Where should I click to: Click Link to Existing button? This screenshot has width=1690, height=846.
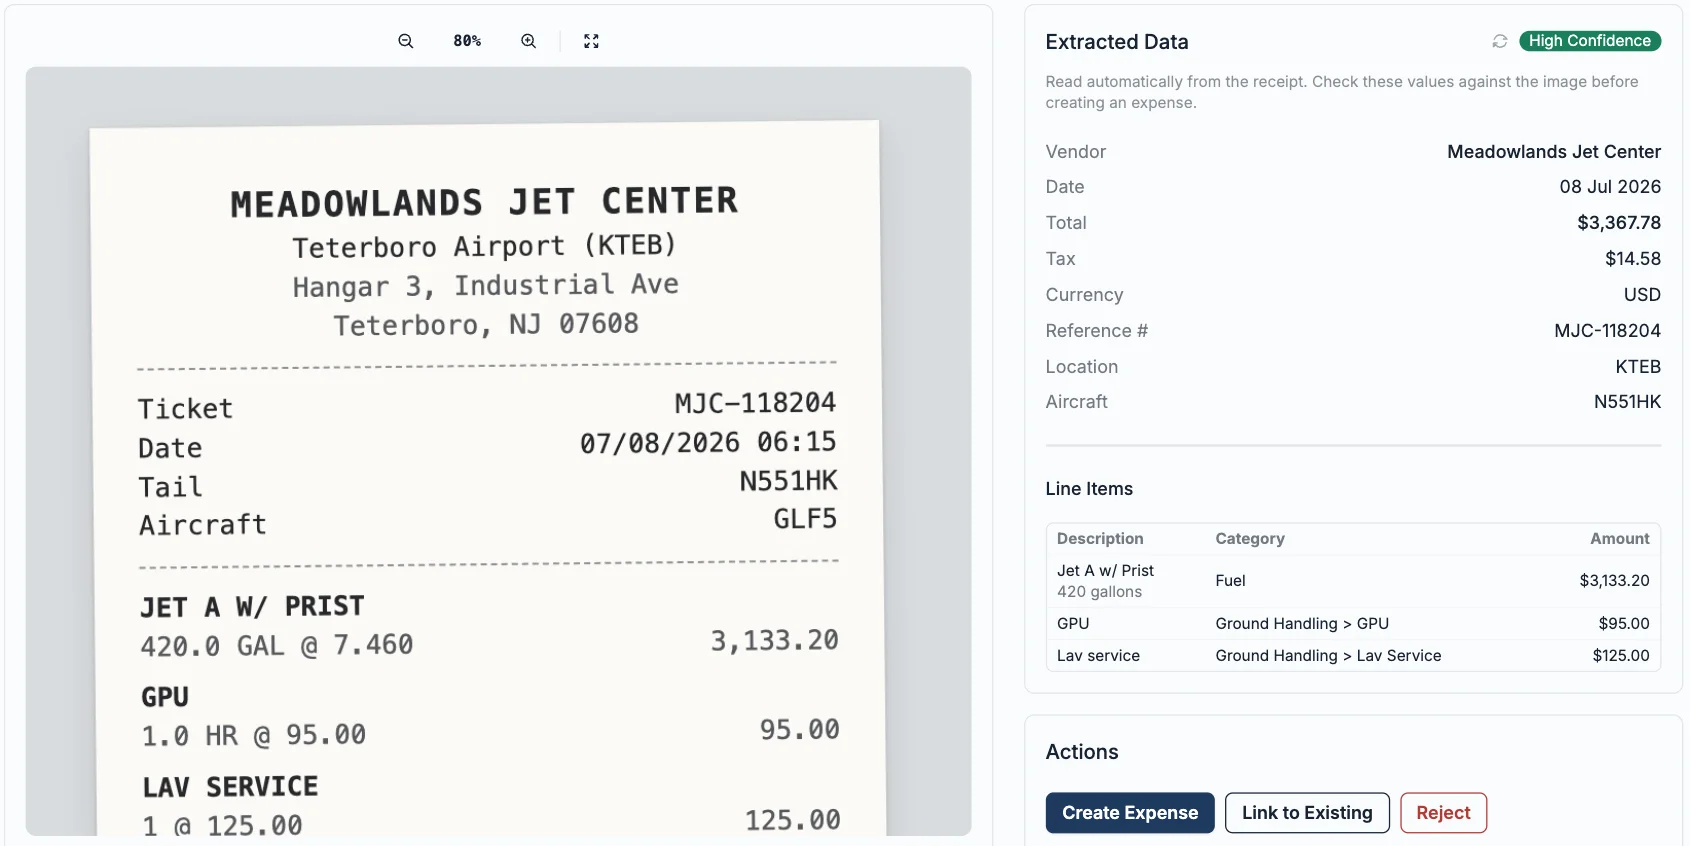pos(1307,813)
